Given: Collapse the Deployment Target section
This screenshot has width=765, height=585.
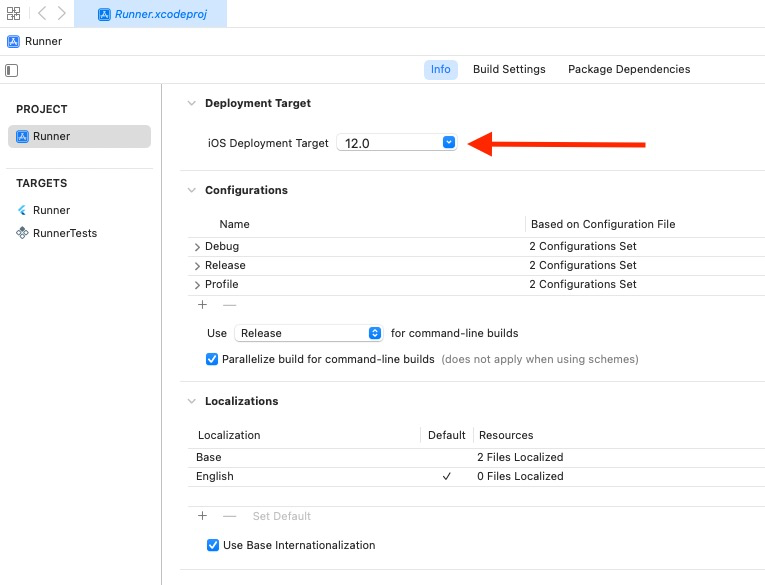Looking at the screenshot, I should [192, 103].
